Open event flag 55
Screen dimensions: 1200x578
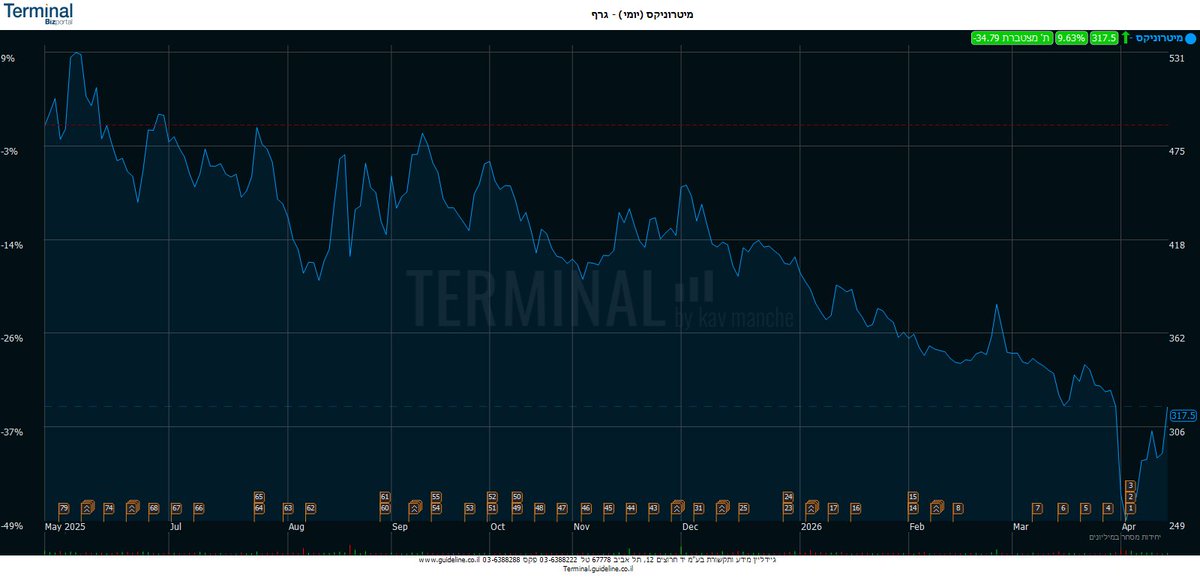tap(436, 497)
